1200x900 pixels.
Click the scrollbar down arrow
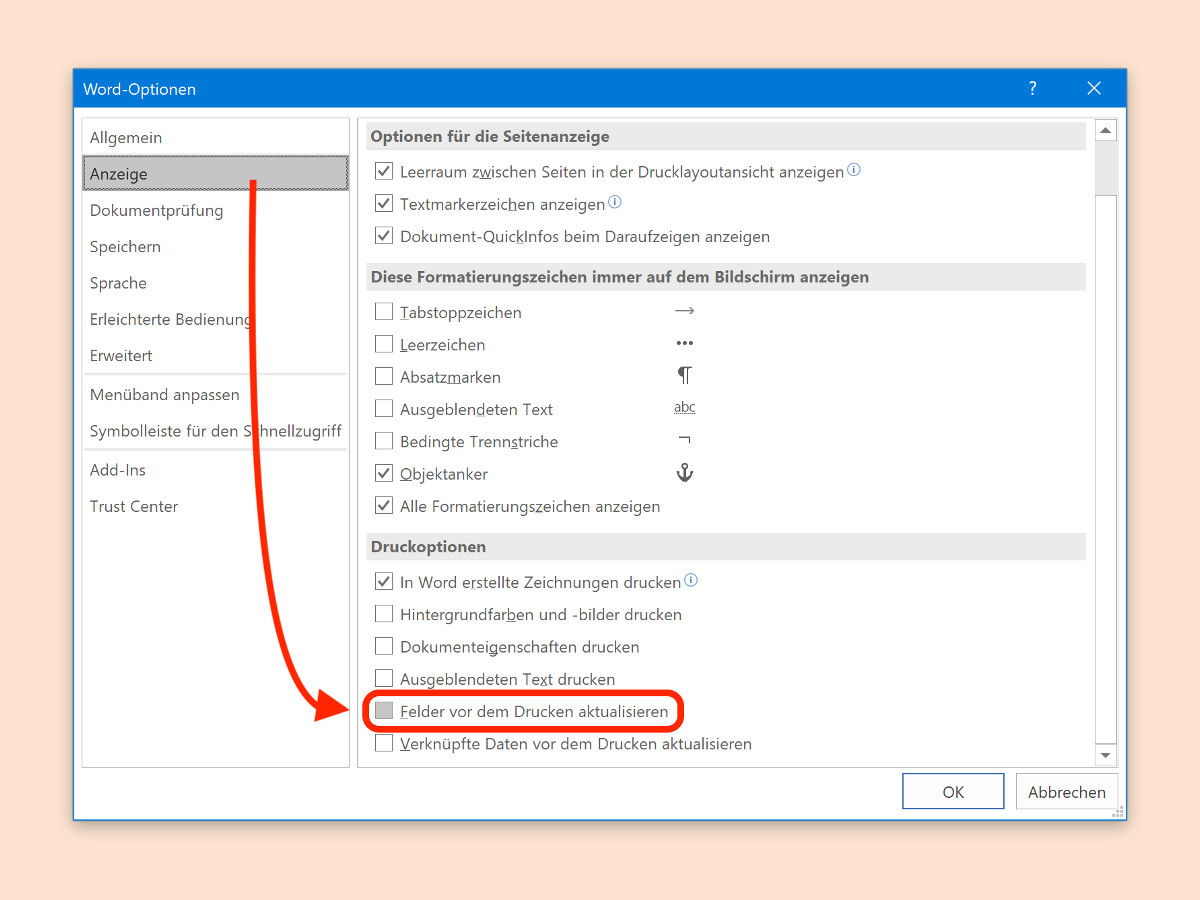1105,755
